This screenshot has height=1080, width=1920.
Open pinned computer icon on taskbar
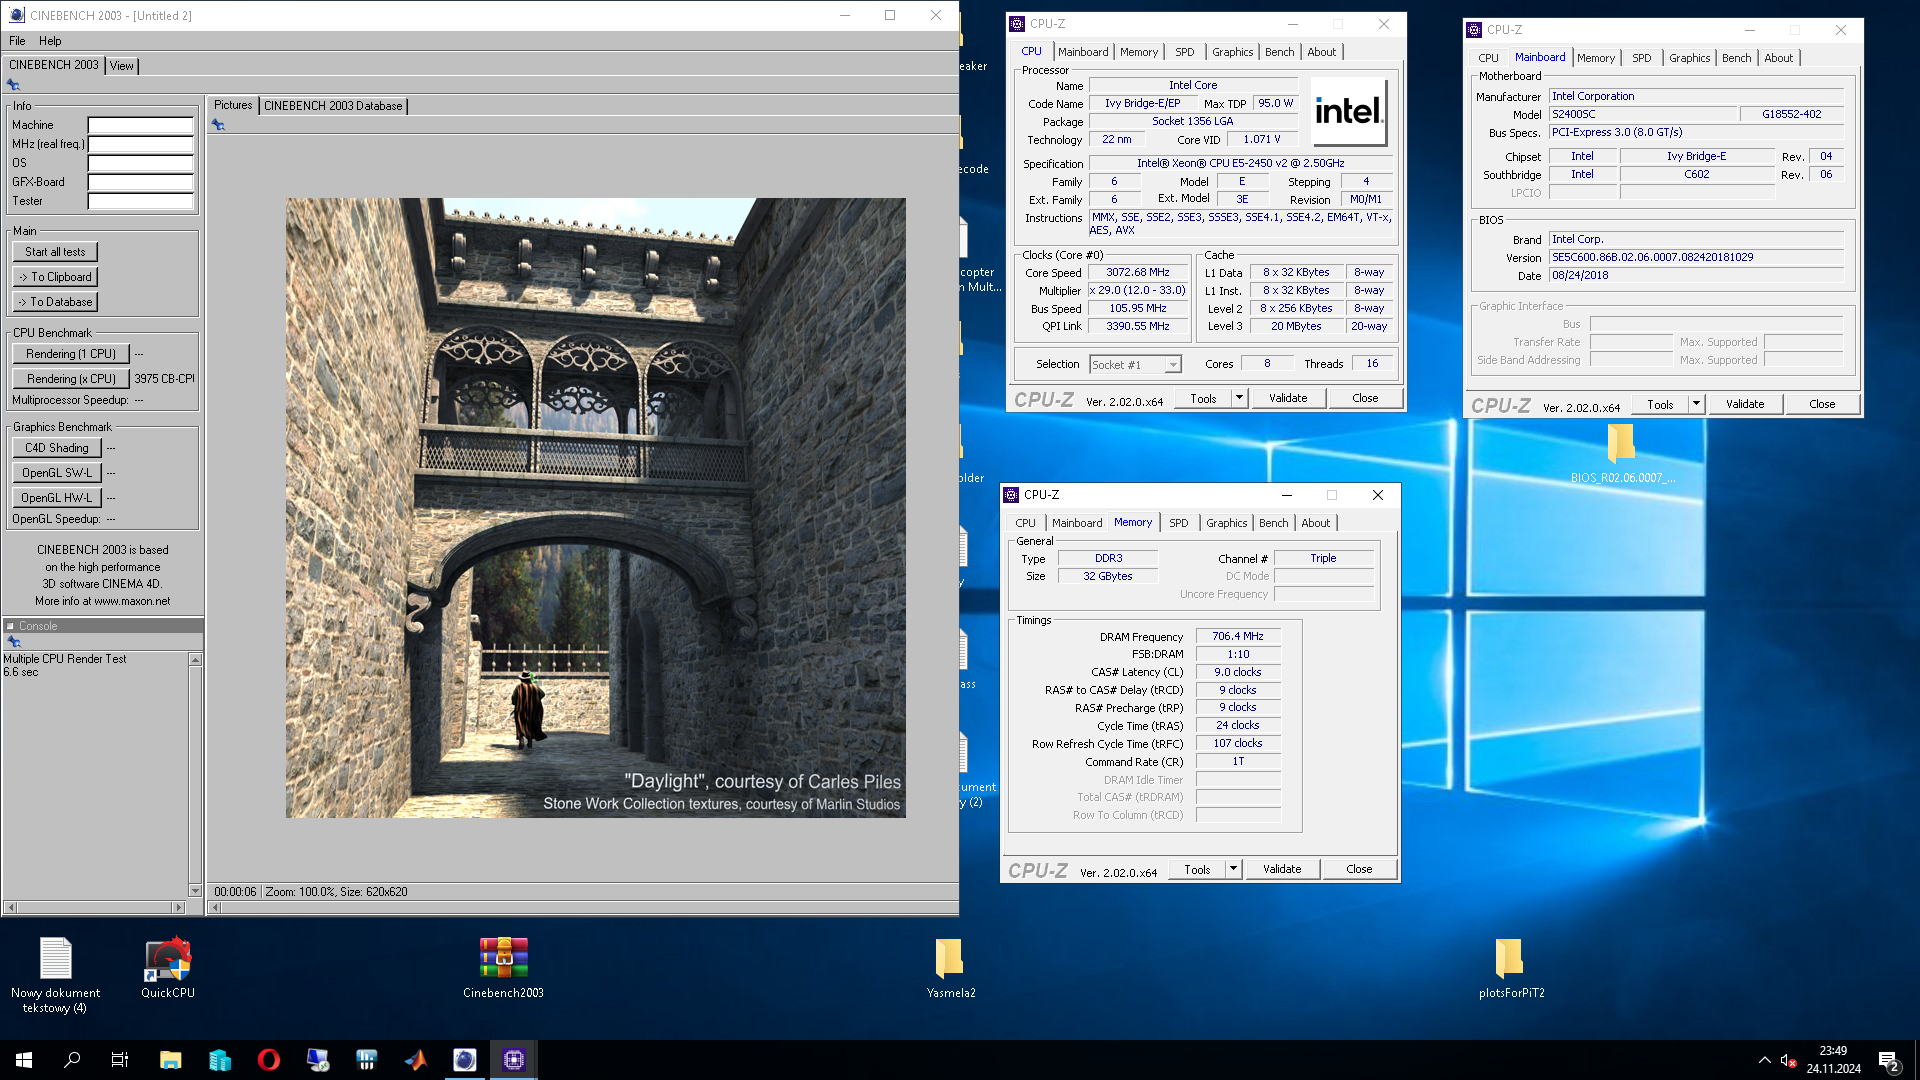point(318,1060)
